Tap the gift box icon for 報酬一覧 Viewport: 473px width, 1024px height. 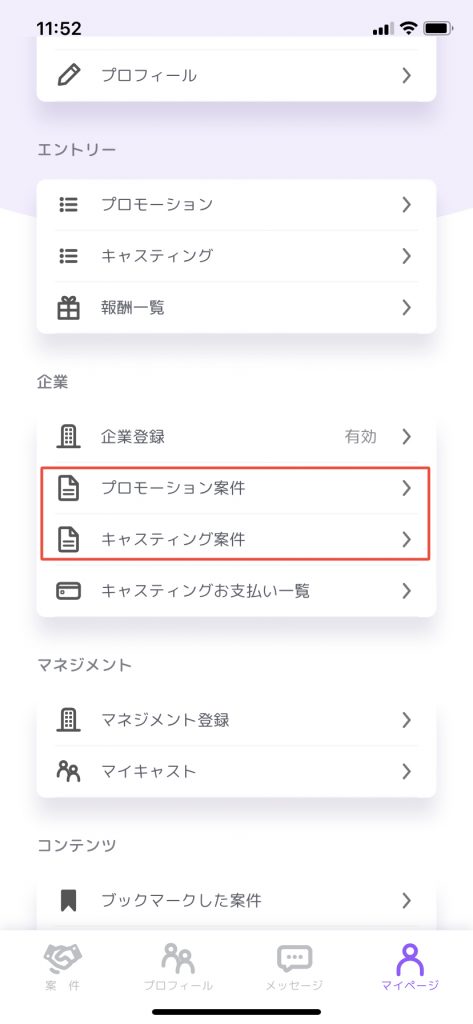68,308
